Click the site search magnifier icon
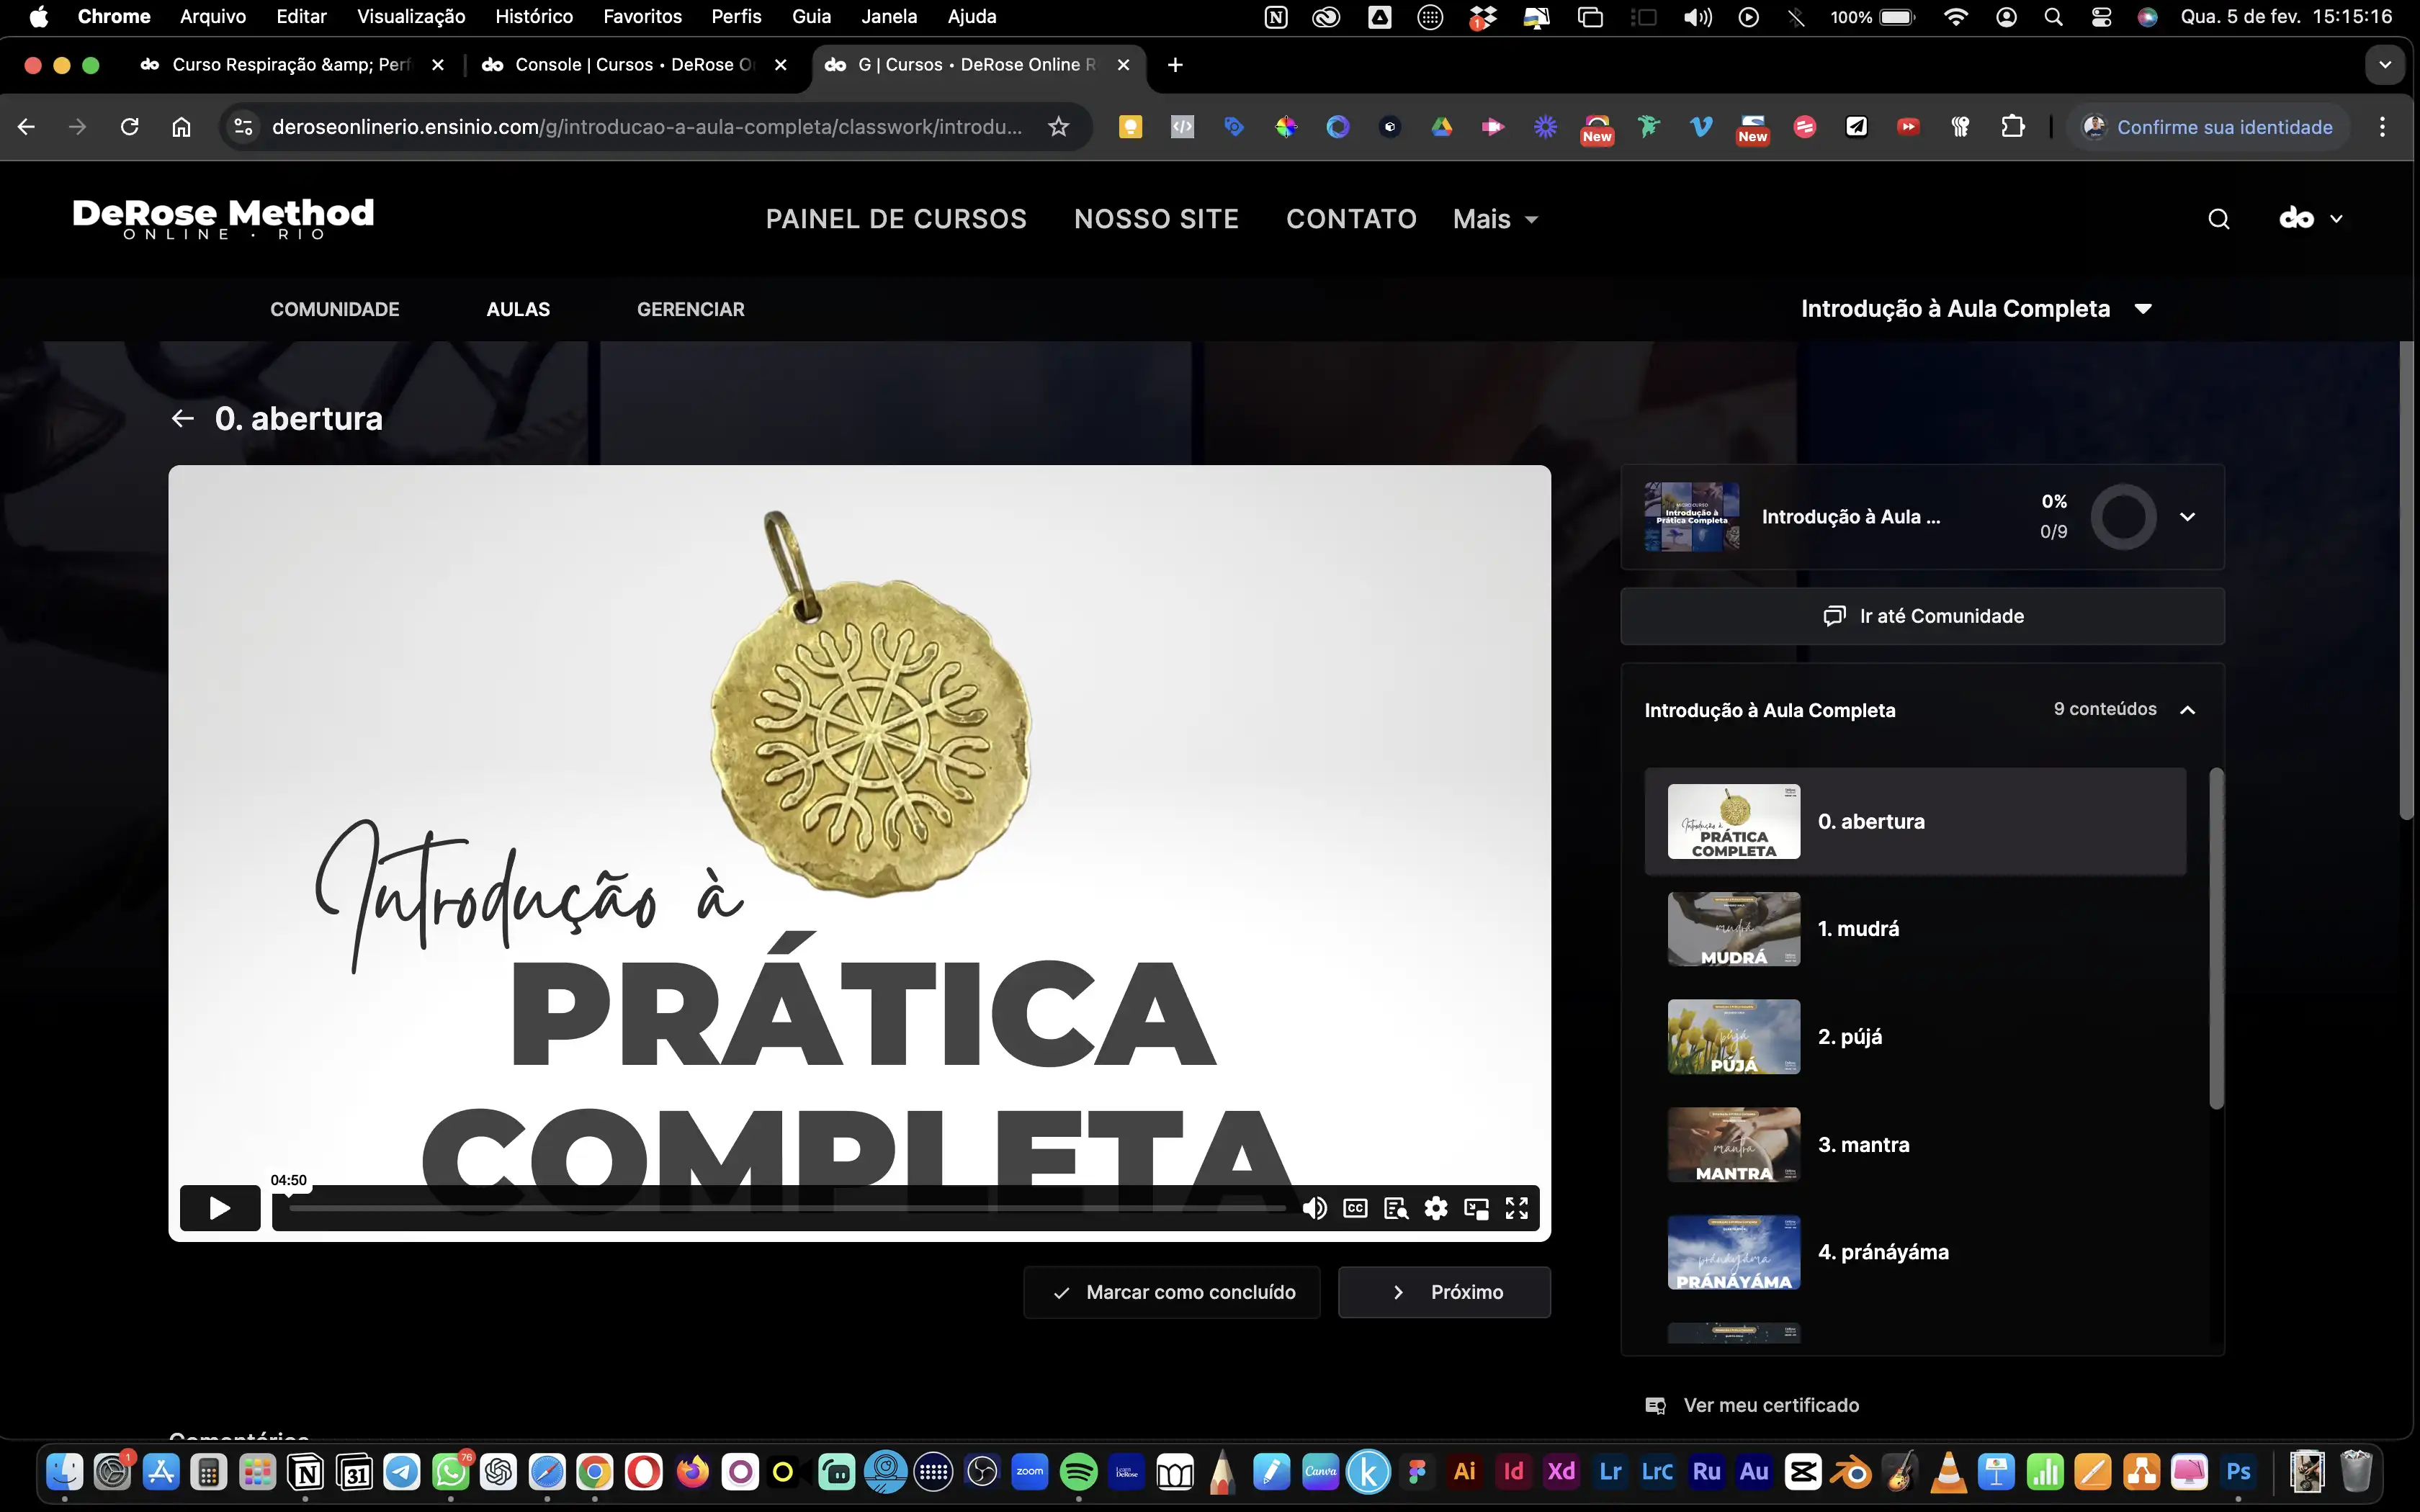This screenshot has height=1512, width=2420. 2218,219
